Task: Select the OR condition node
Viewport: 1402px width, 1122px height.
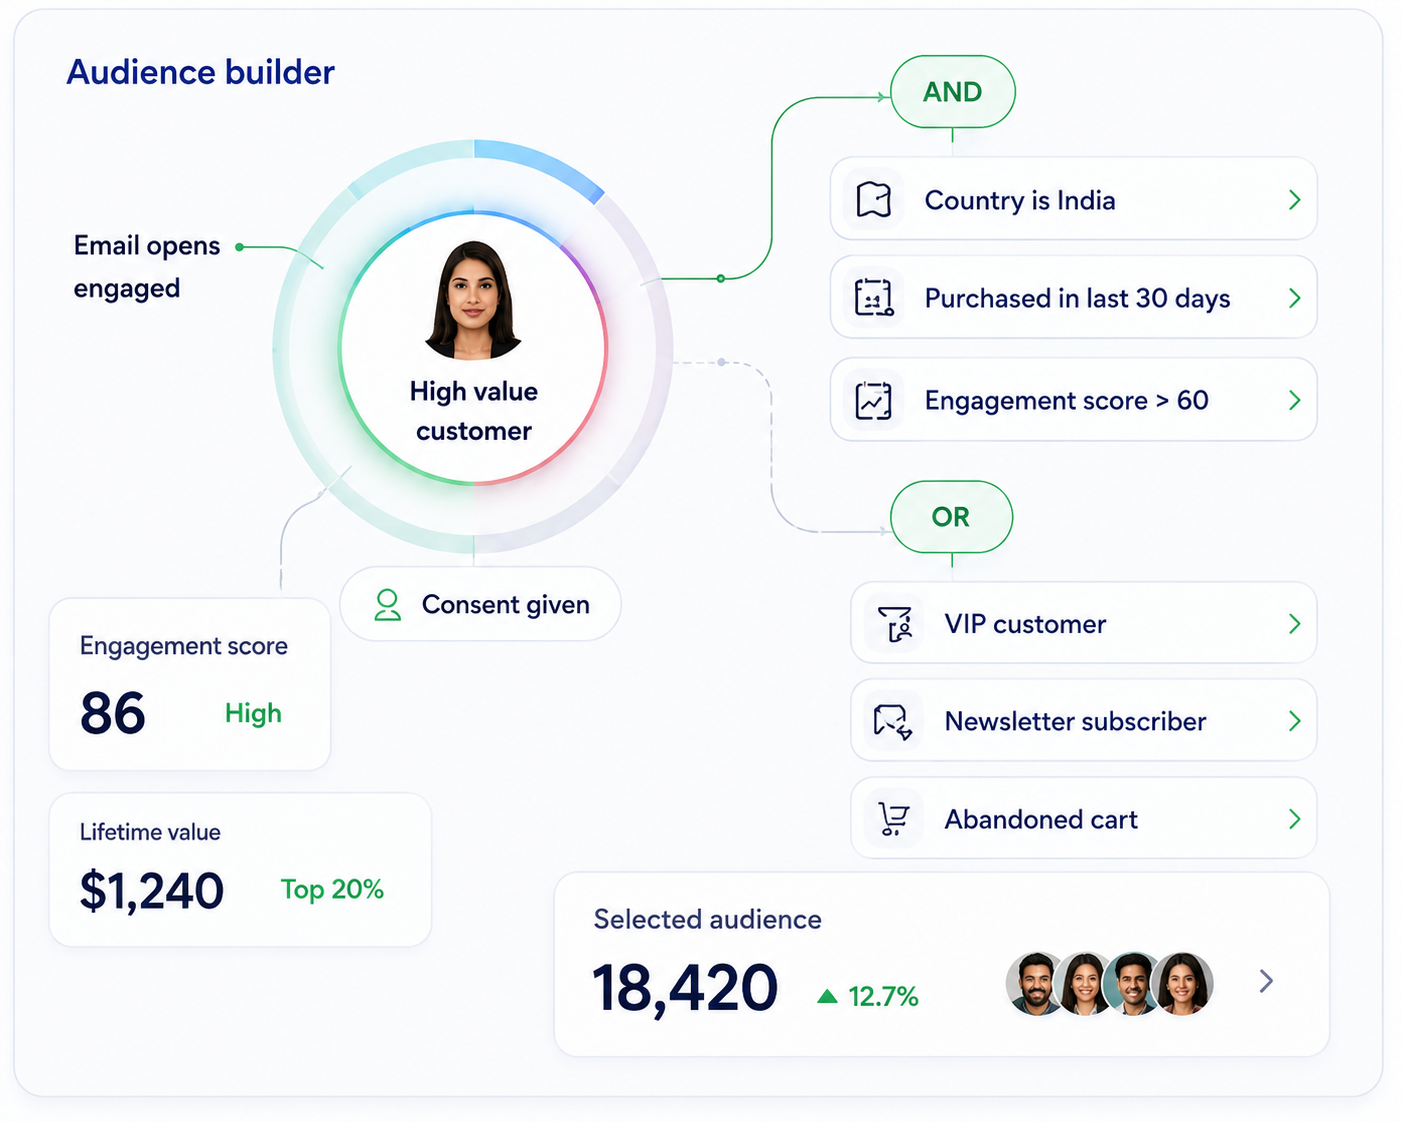Action: (x=951, y=517)
